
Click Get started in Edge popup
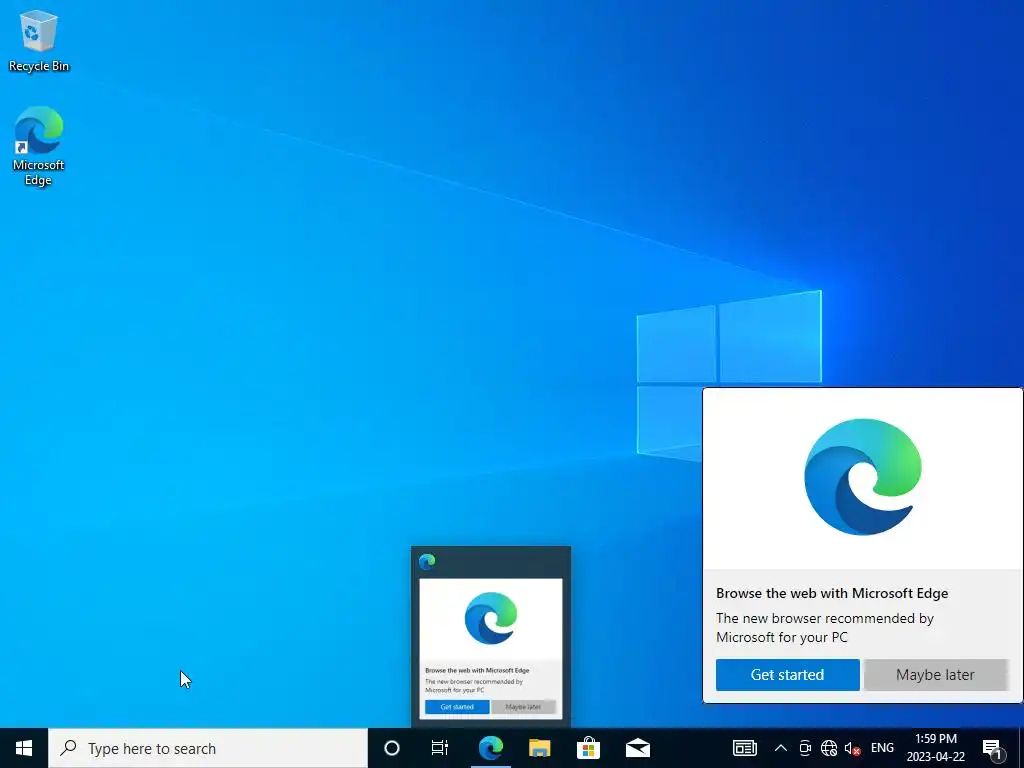[x=788, y=675]
